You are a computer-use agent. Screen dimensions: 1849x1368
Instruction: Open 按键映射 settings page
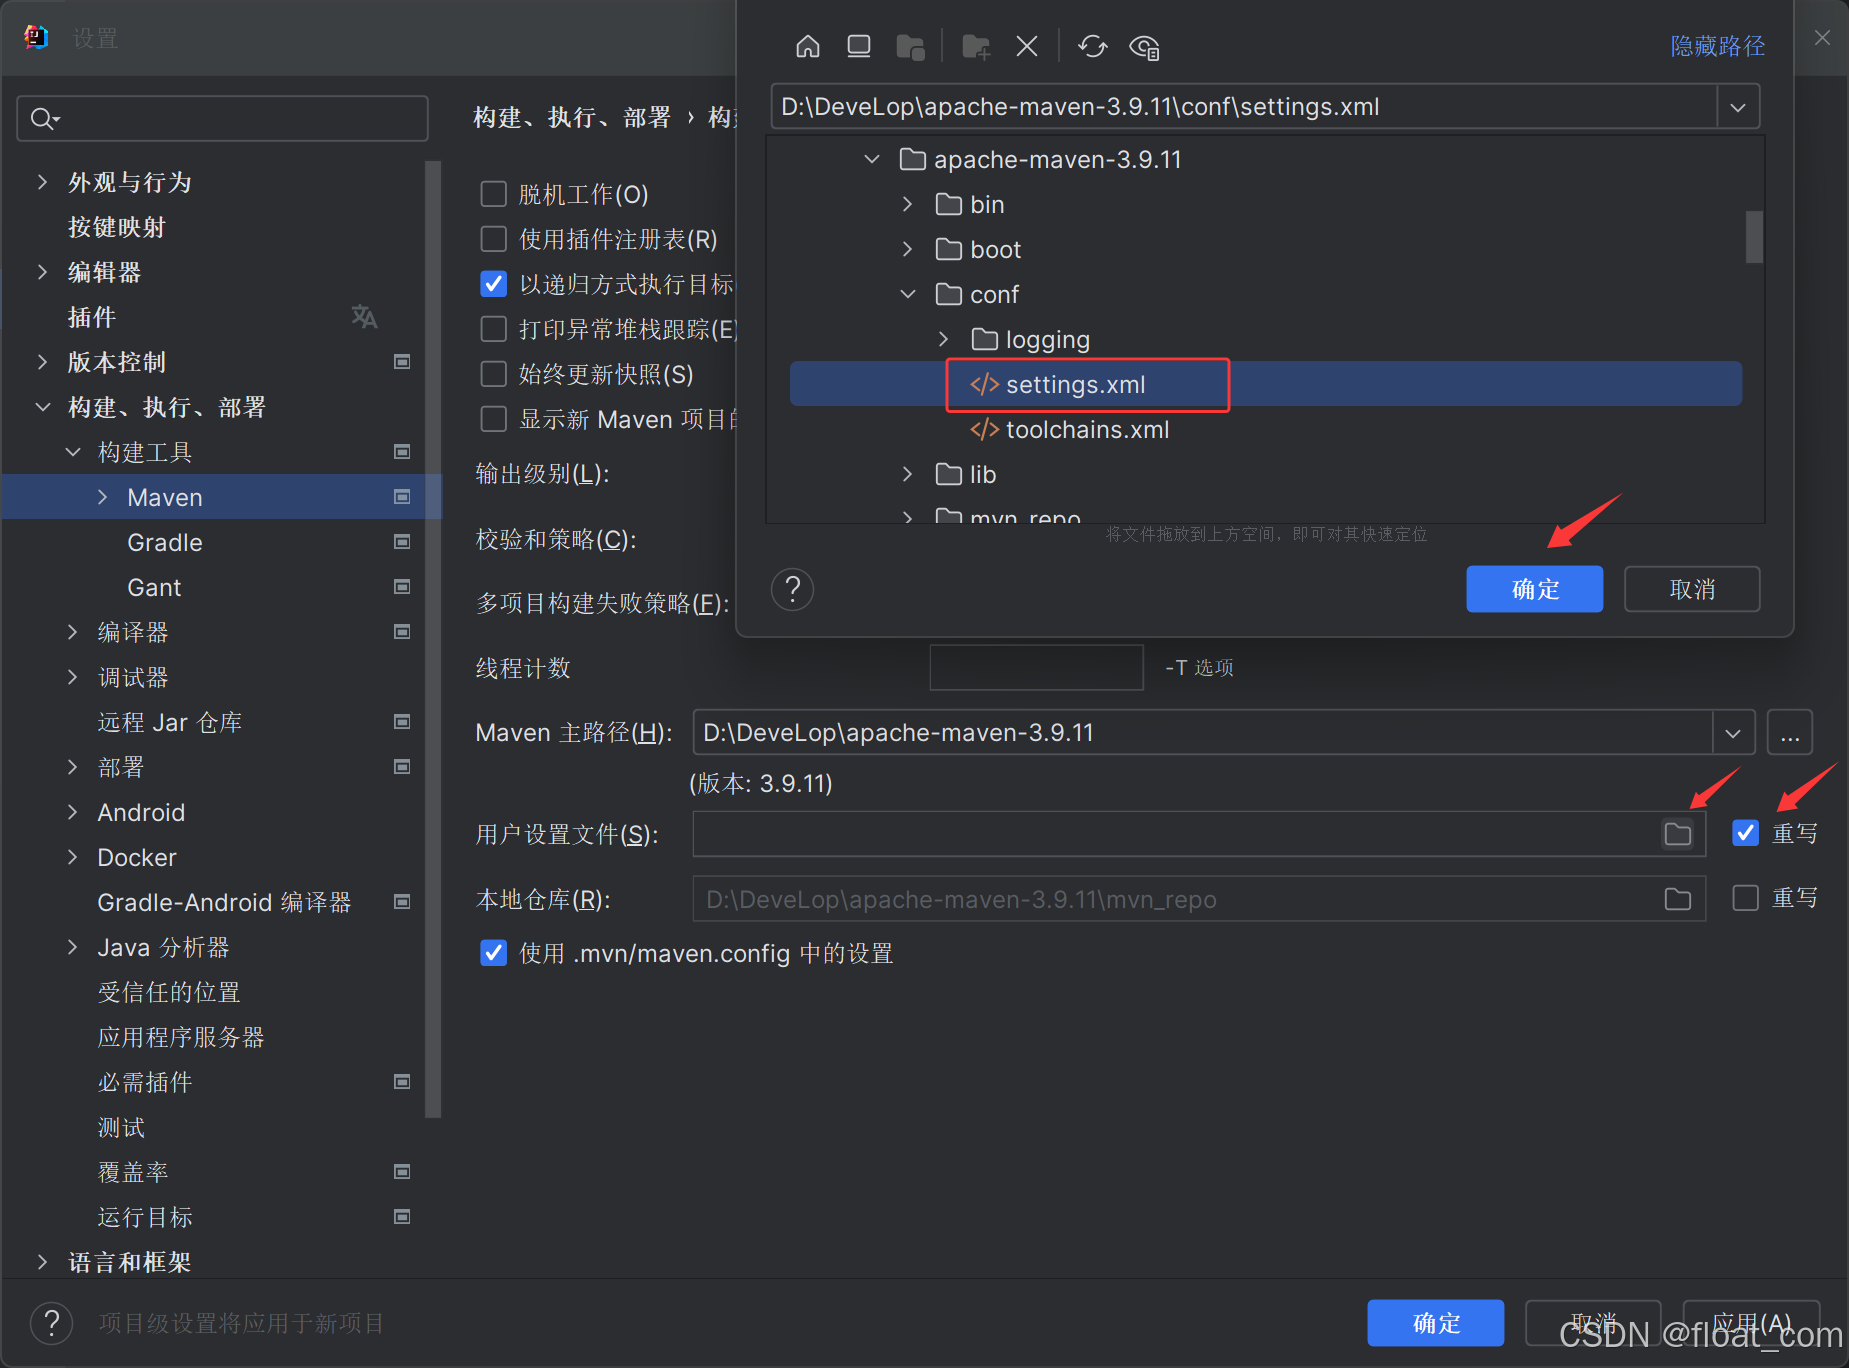click(116, 227)
